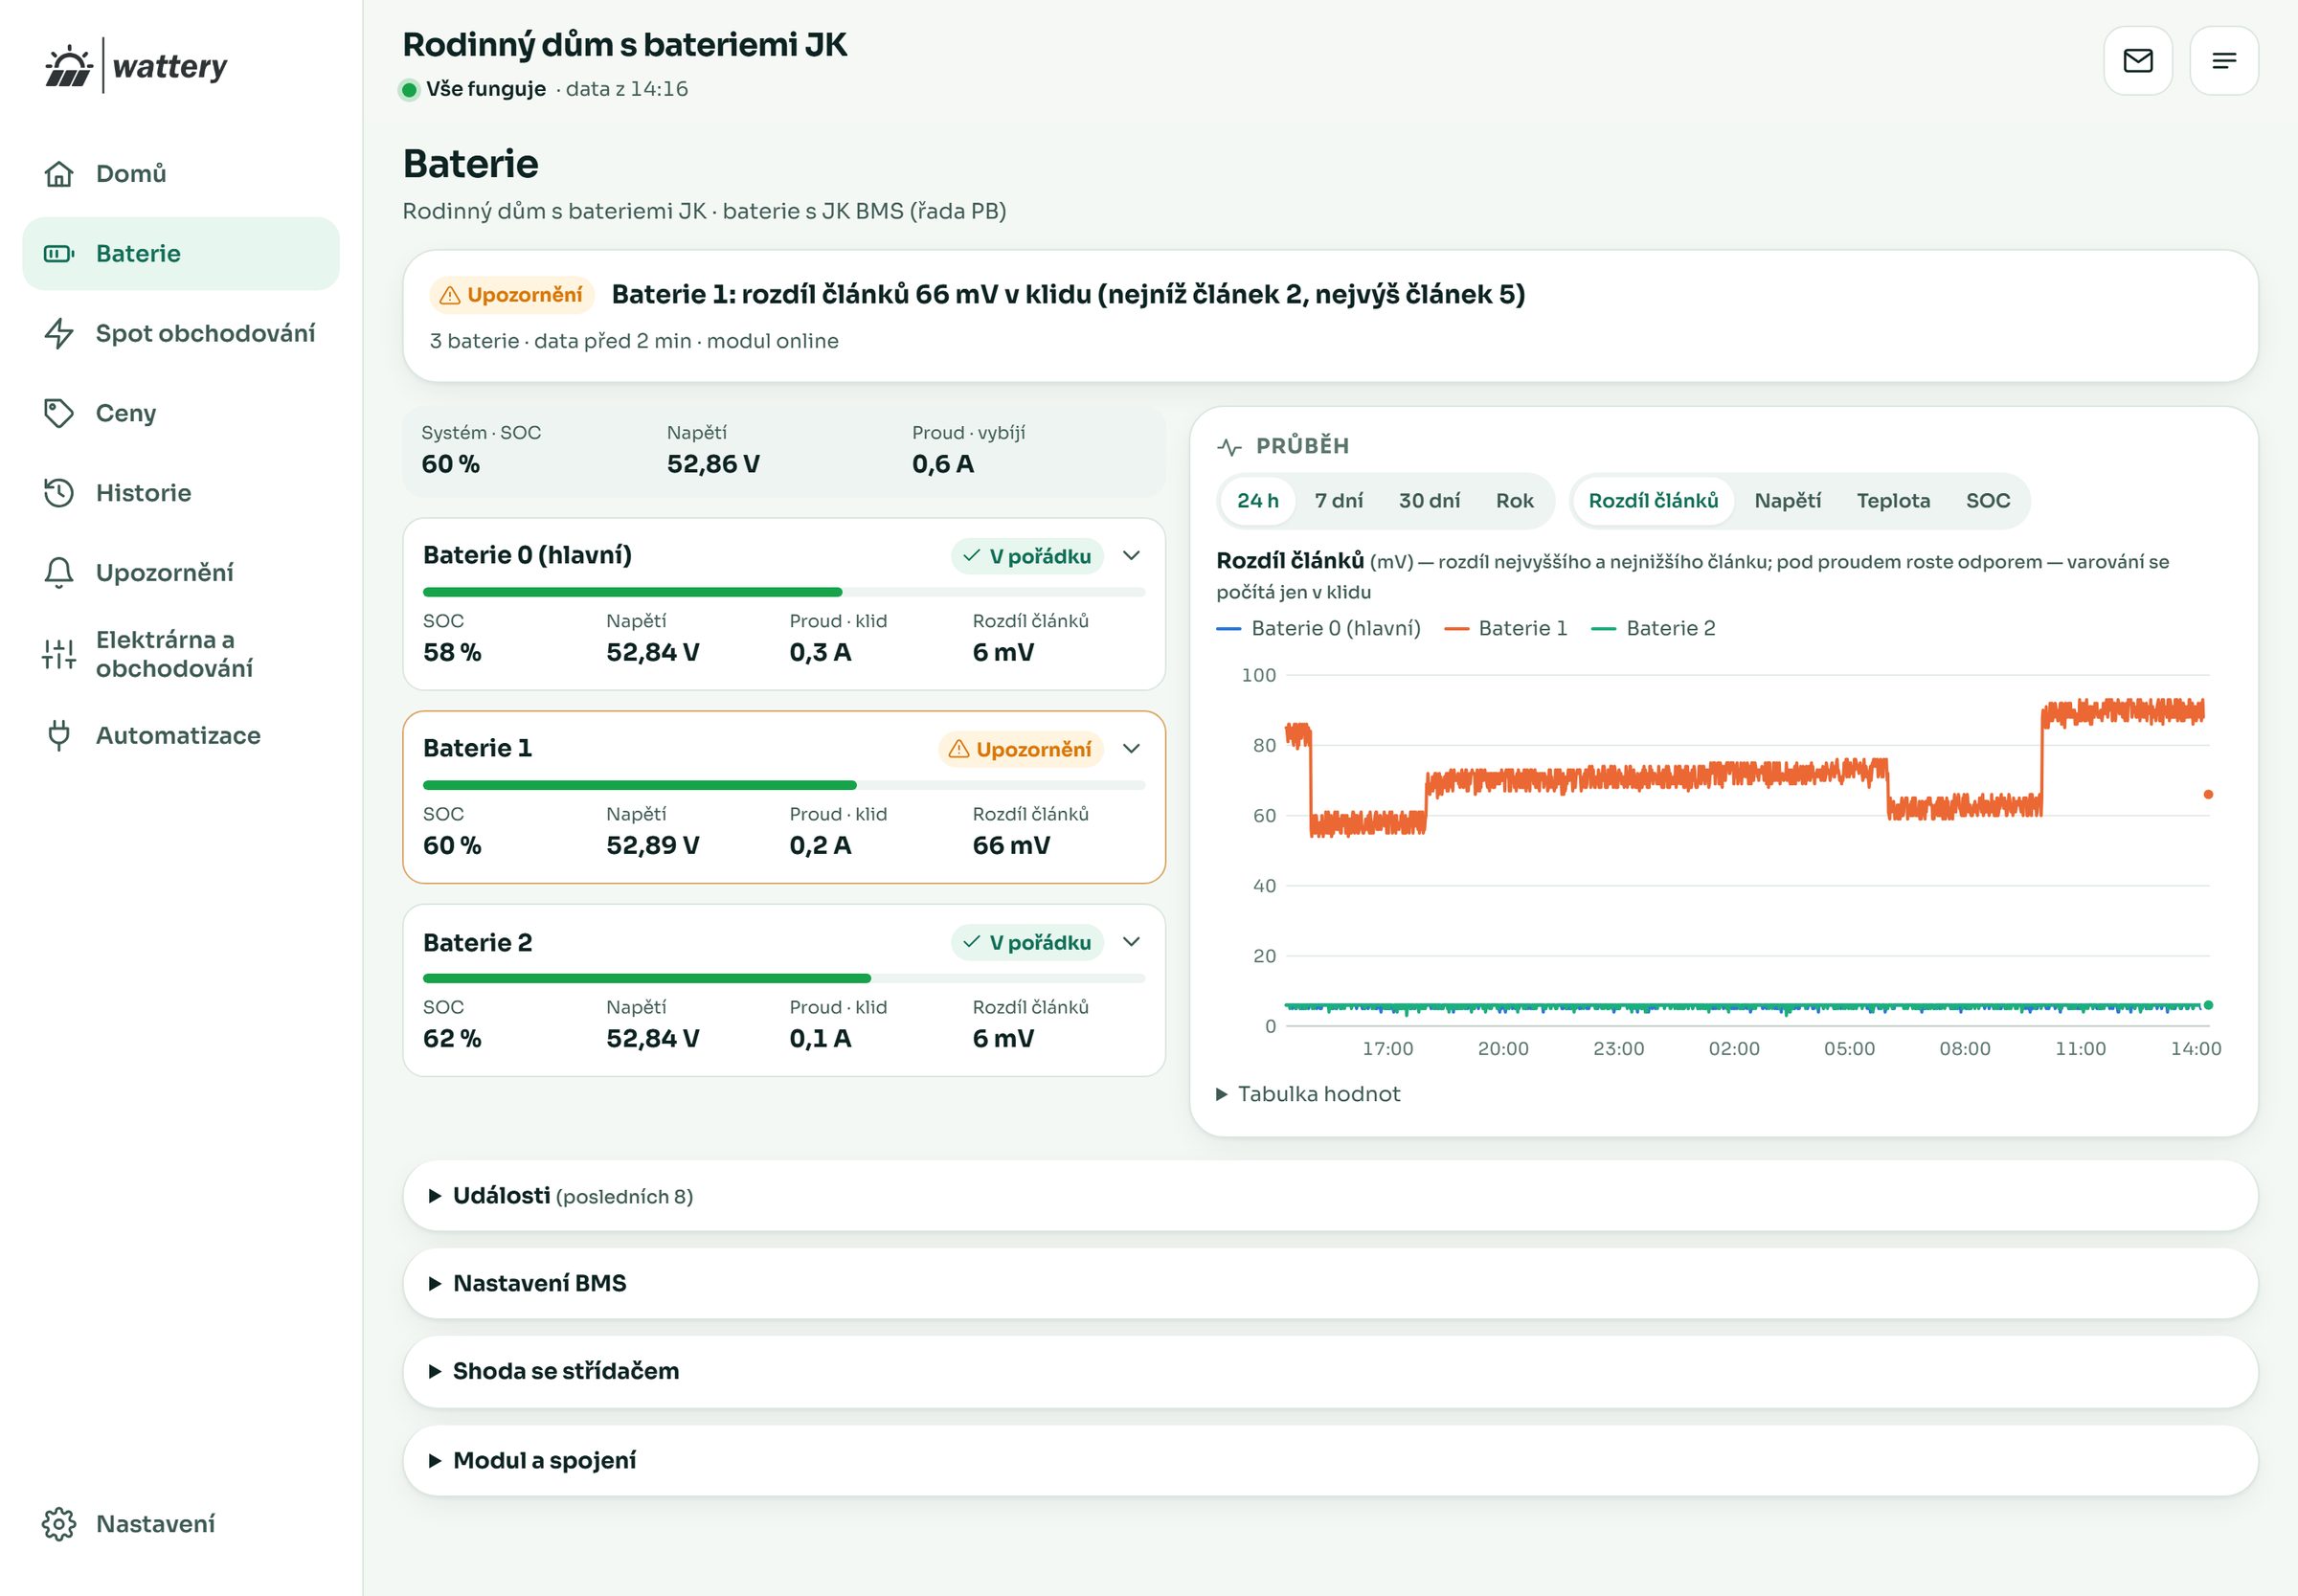Open the mail envelope icon
Screen dimensions: 2298x1596
click(x=2138, y=61)
